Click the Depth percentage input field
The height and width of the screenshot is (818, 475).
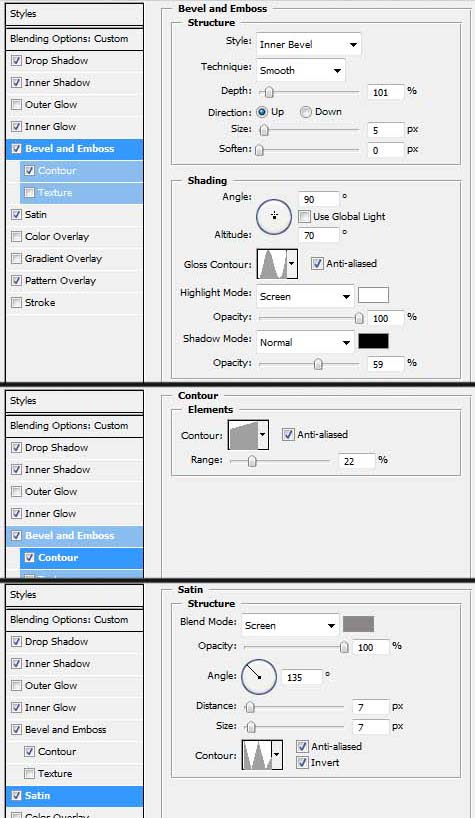(385, 92)
